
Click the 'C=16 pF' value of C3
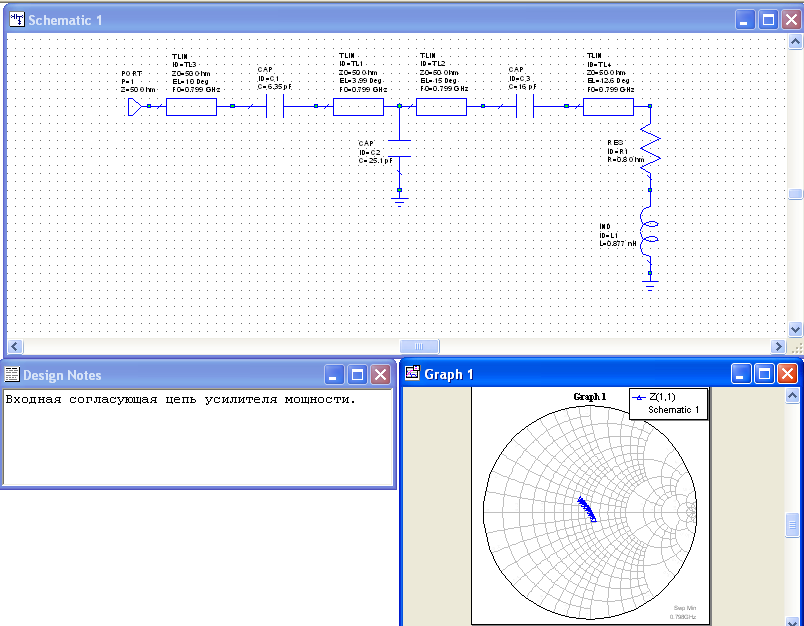pyautogui.click(x=522, y=87)
